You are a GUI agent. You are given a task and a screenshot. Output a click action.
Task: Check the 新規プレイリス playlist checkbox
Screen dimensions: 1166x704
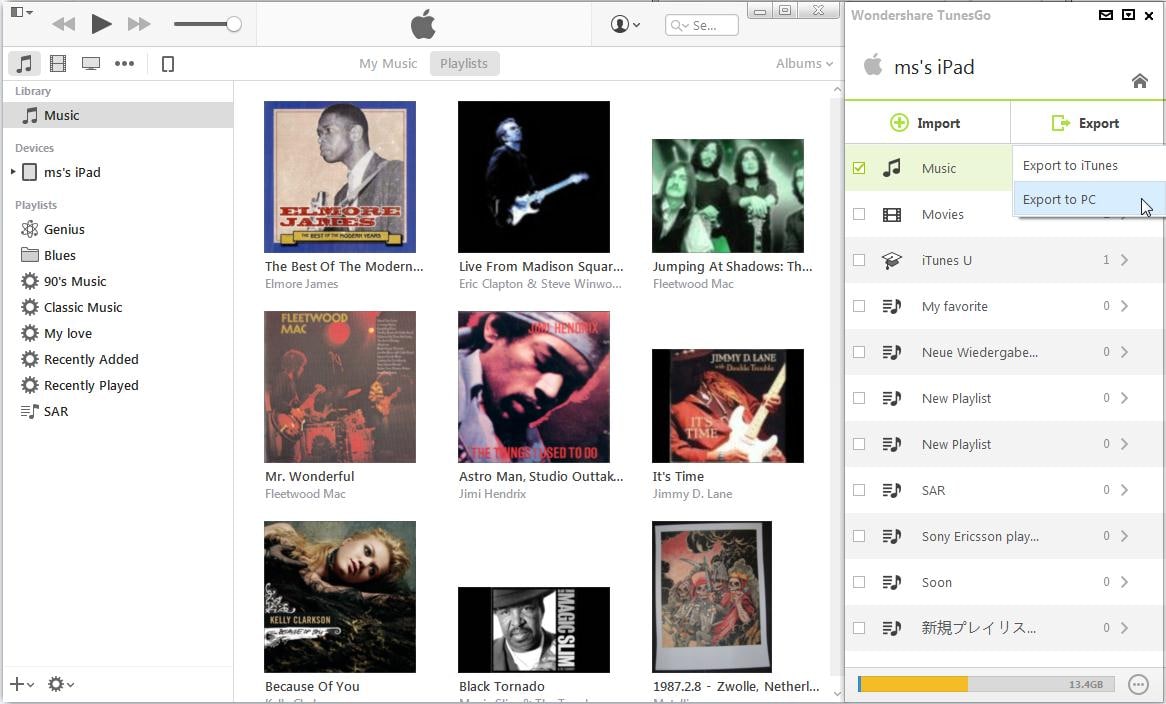pos(859,628)
